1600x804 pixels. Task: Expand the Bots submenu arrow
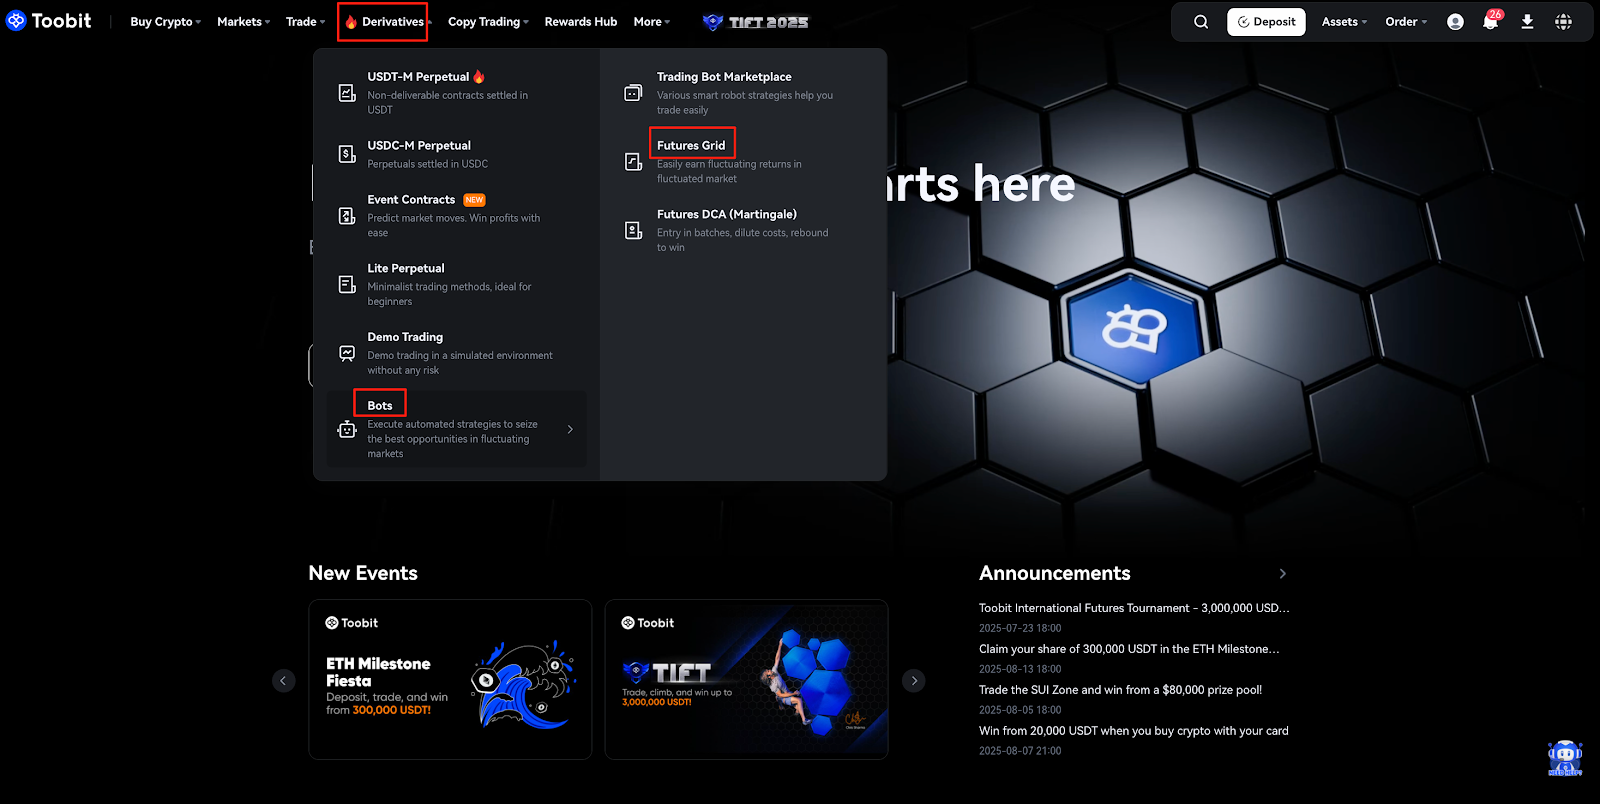click(x=570, y=429)
